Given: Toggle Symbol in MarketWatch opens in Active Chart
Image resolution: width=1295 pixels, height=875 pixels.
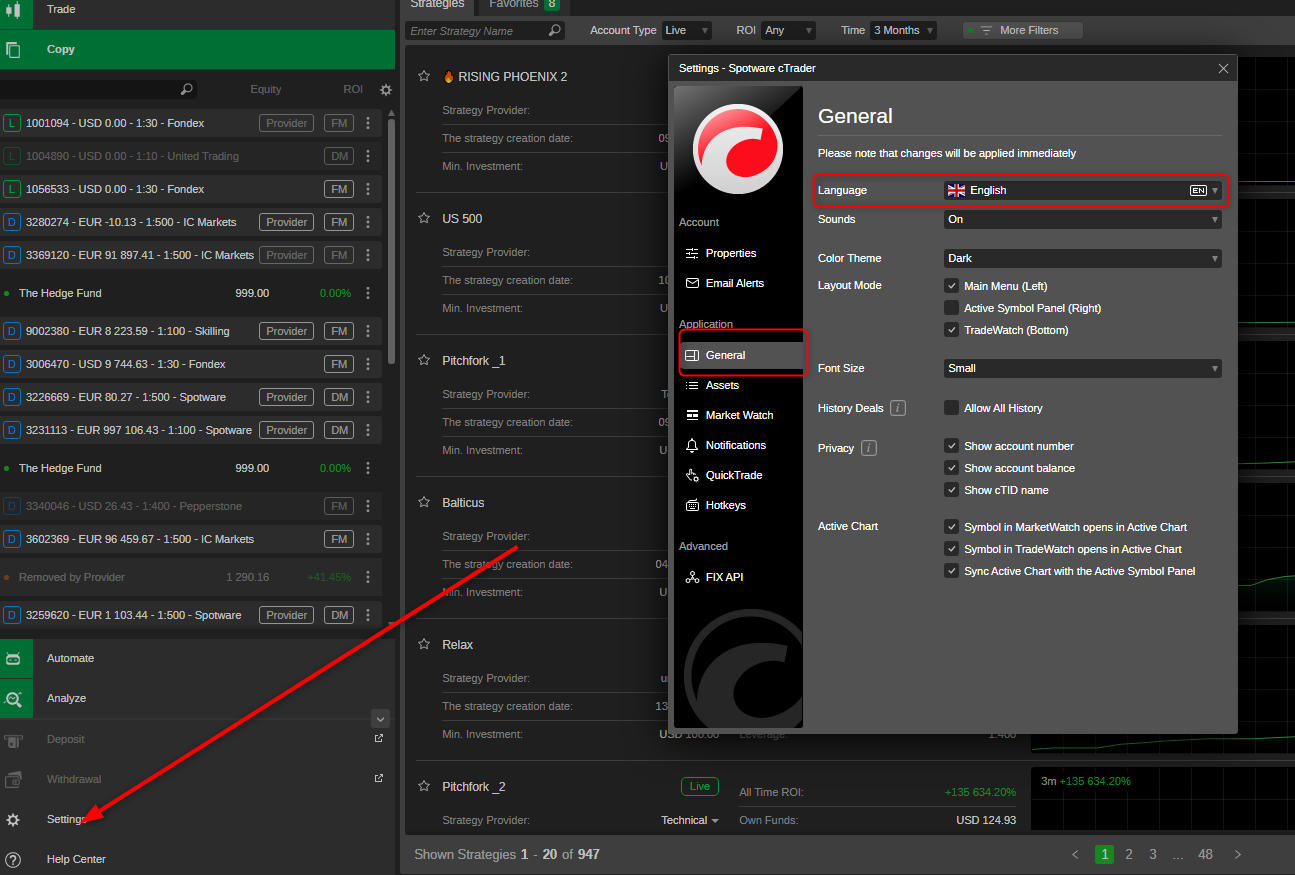Looking at the screenshot, I should point(952,527).
